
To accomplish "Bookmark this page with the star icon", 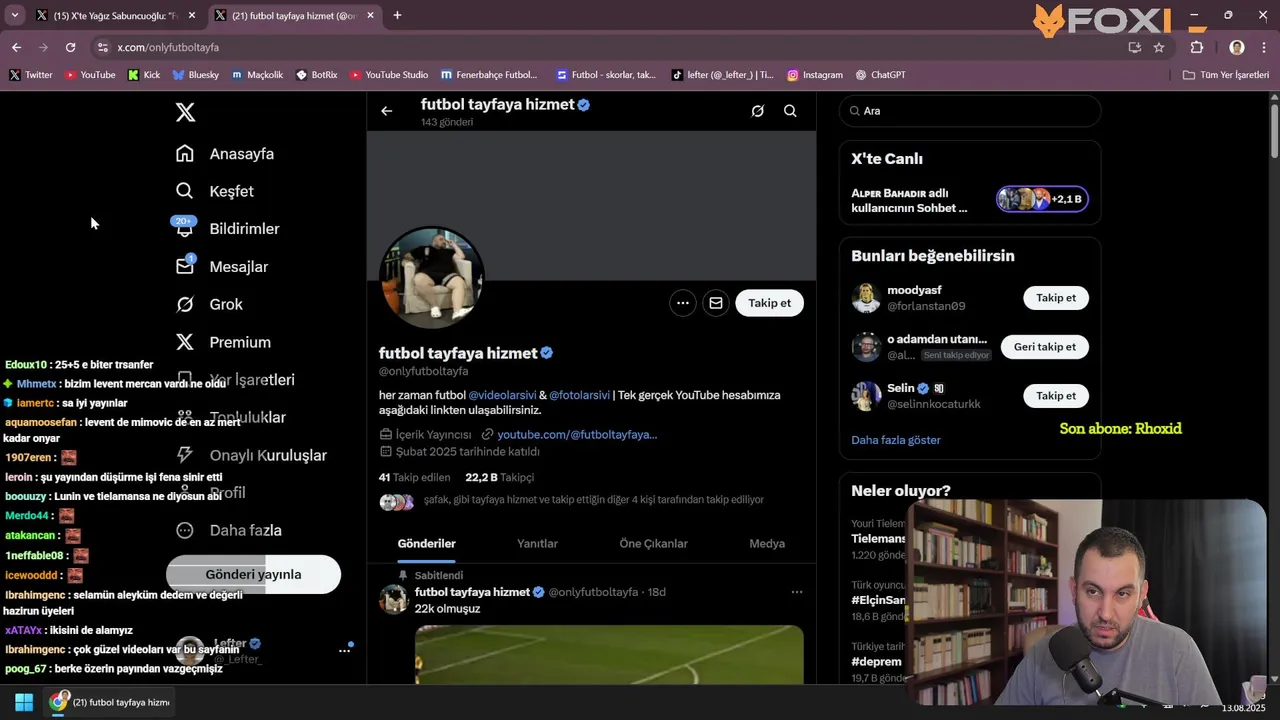I will point(1159,47).
